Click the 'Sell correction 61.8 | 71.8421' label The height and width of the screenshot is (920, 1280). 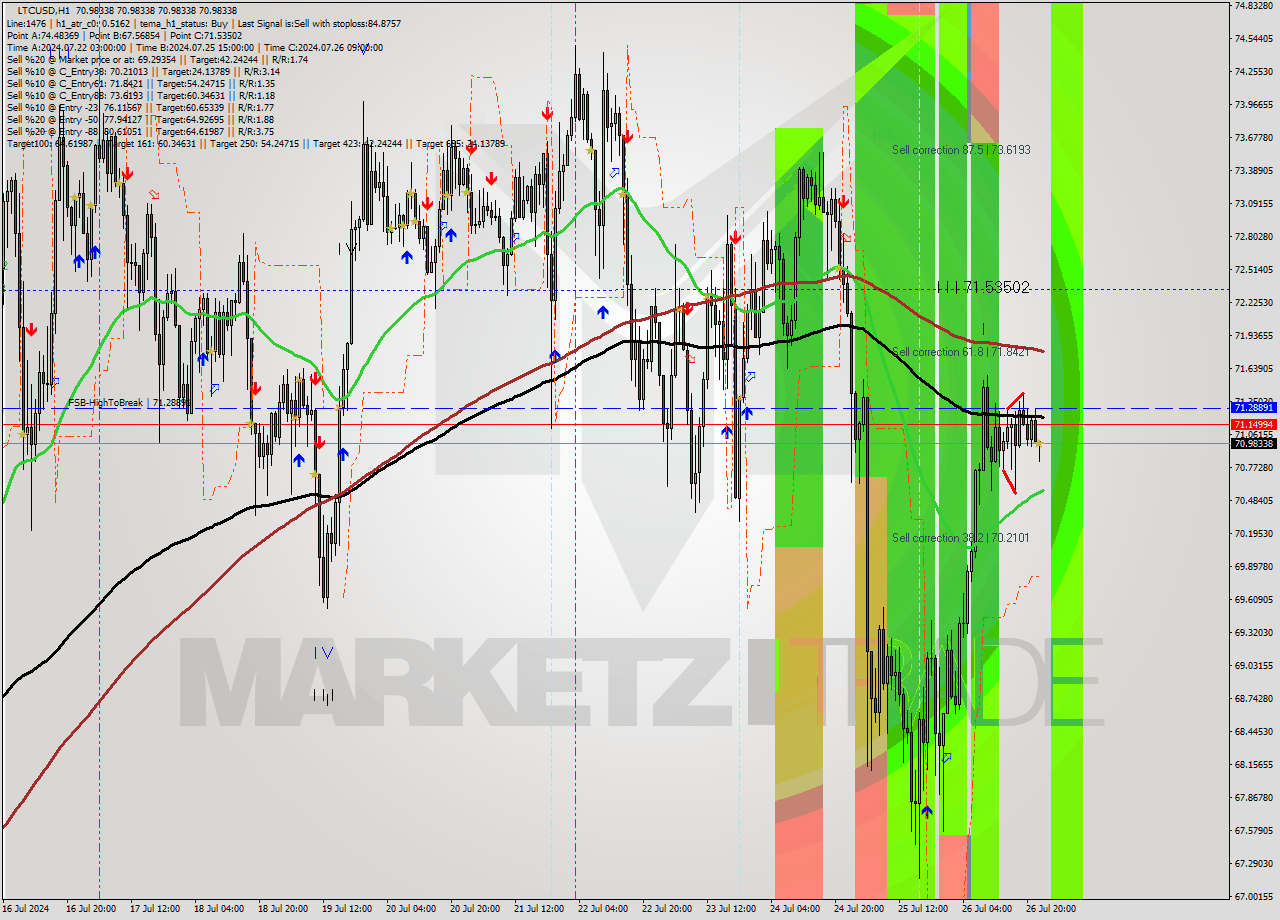click(x=961, y=352)
